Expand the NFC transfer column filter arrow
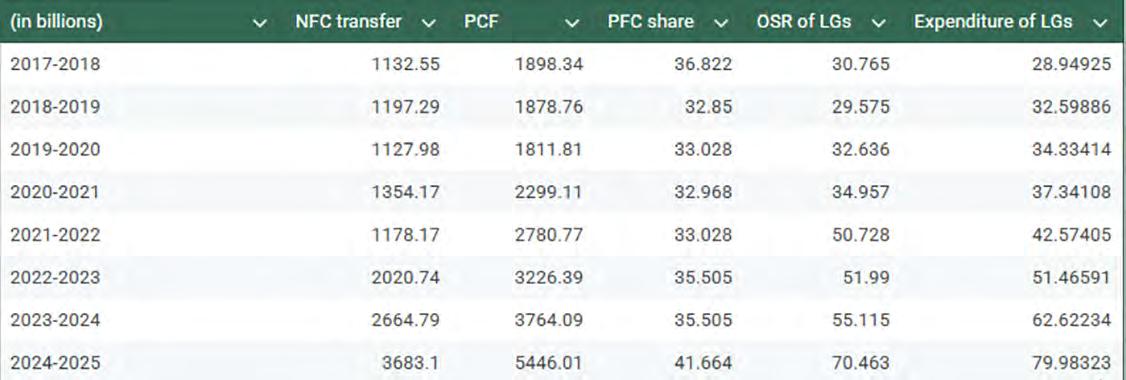 click(429, 23)
